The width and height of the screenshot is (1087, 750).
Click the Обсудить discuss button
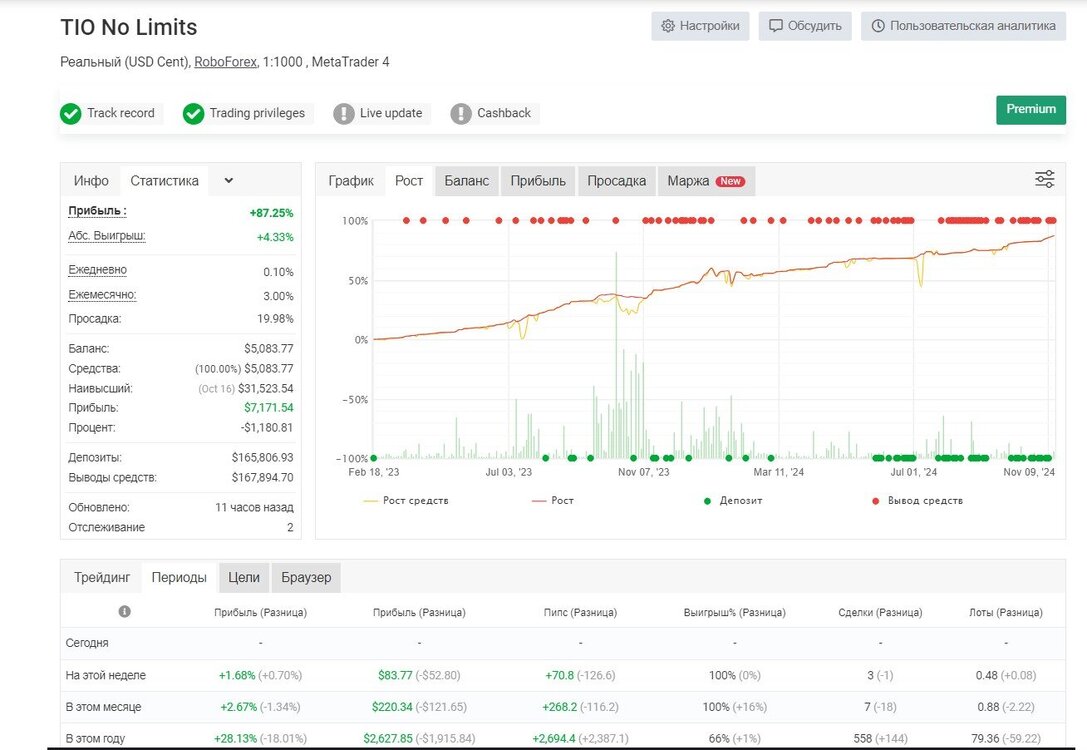(805, 26)
